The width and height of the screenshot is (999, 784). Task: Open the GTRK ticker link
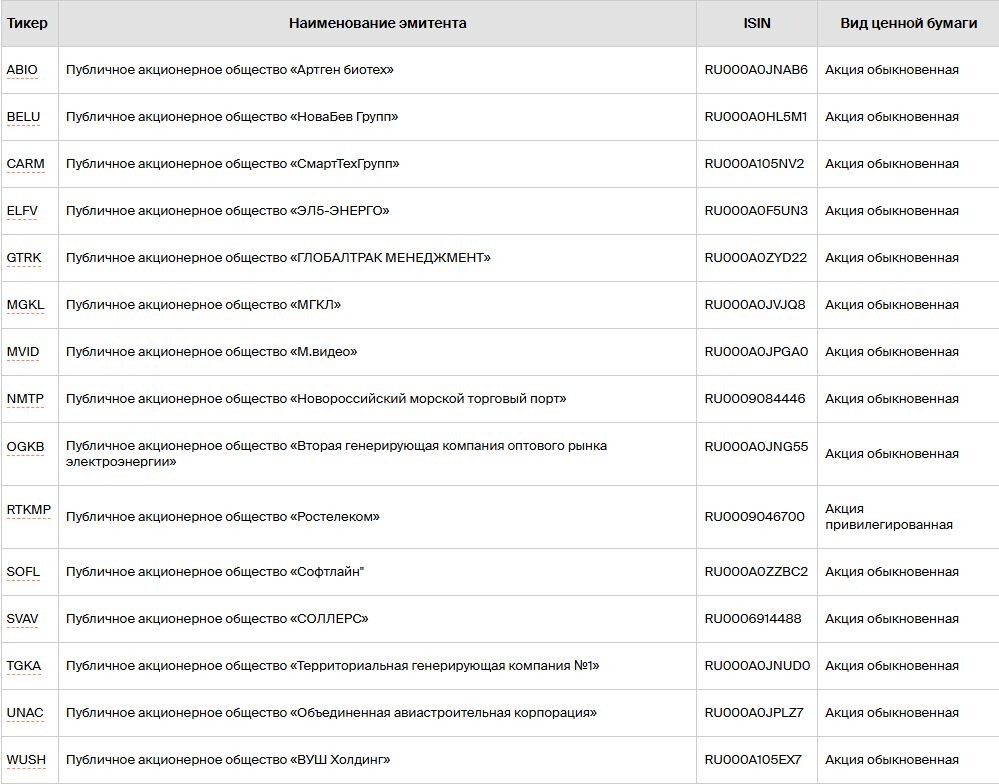tap(24, 258)
